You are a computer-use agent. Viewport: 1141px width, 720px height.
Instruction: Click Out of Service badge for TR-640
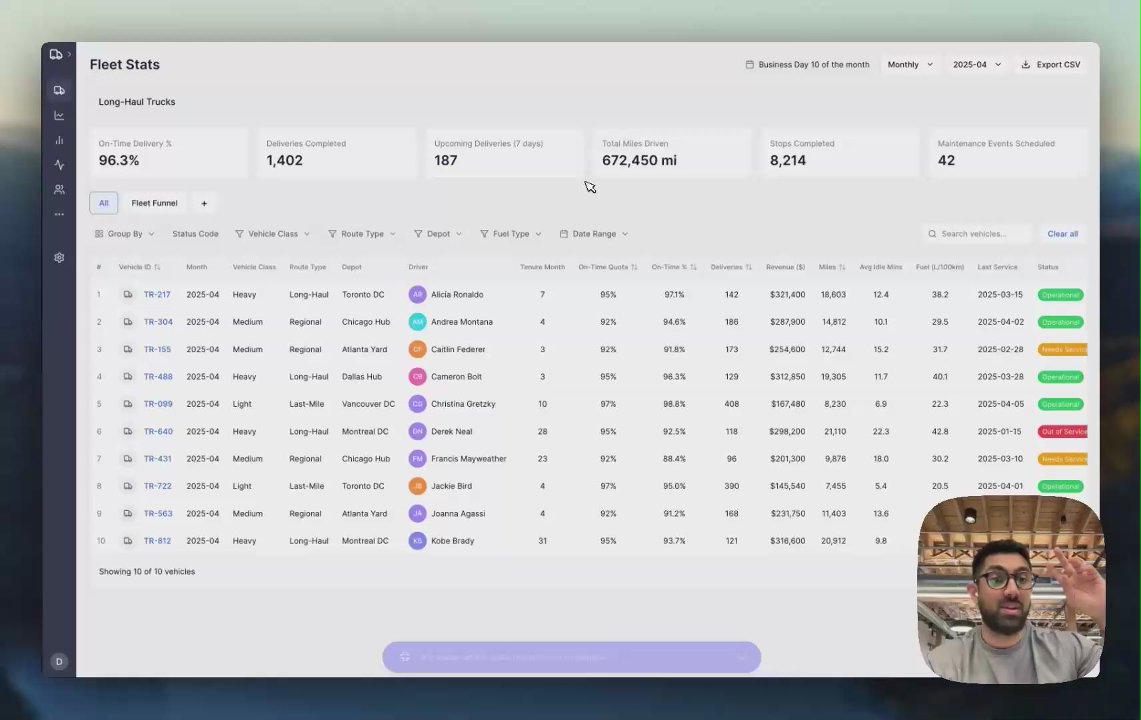click(1062, 432)
